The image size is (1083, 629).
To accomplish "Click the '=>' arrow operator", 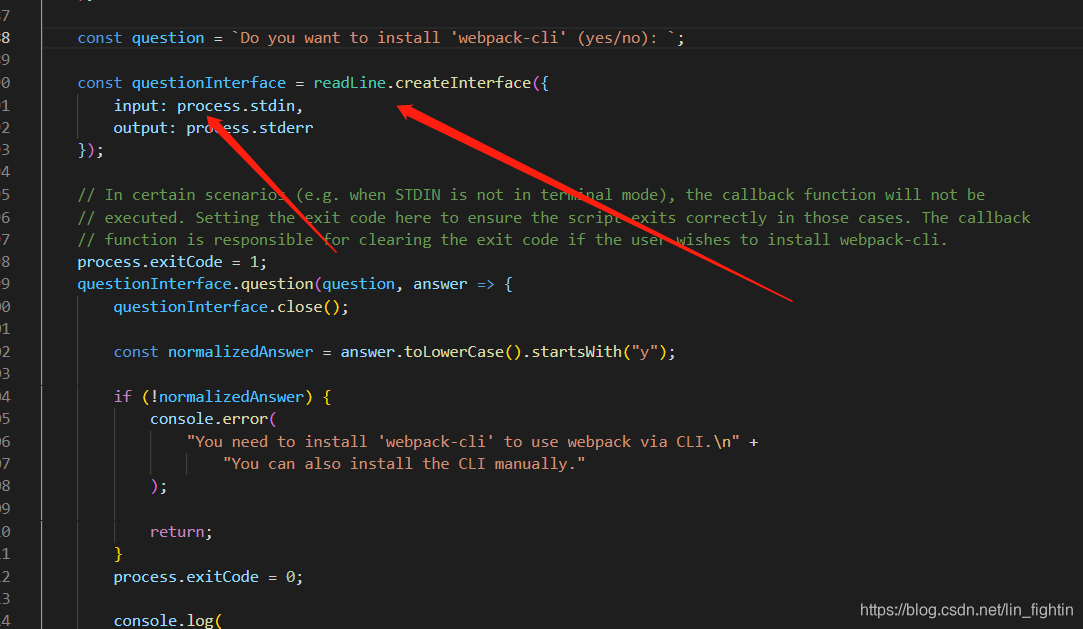I will click(x=486, y=284).
